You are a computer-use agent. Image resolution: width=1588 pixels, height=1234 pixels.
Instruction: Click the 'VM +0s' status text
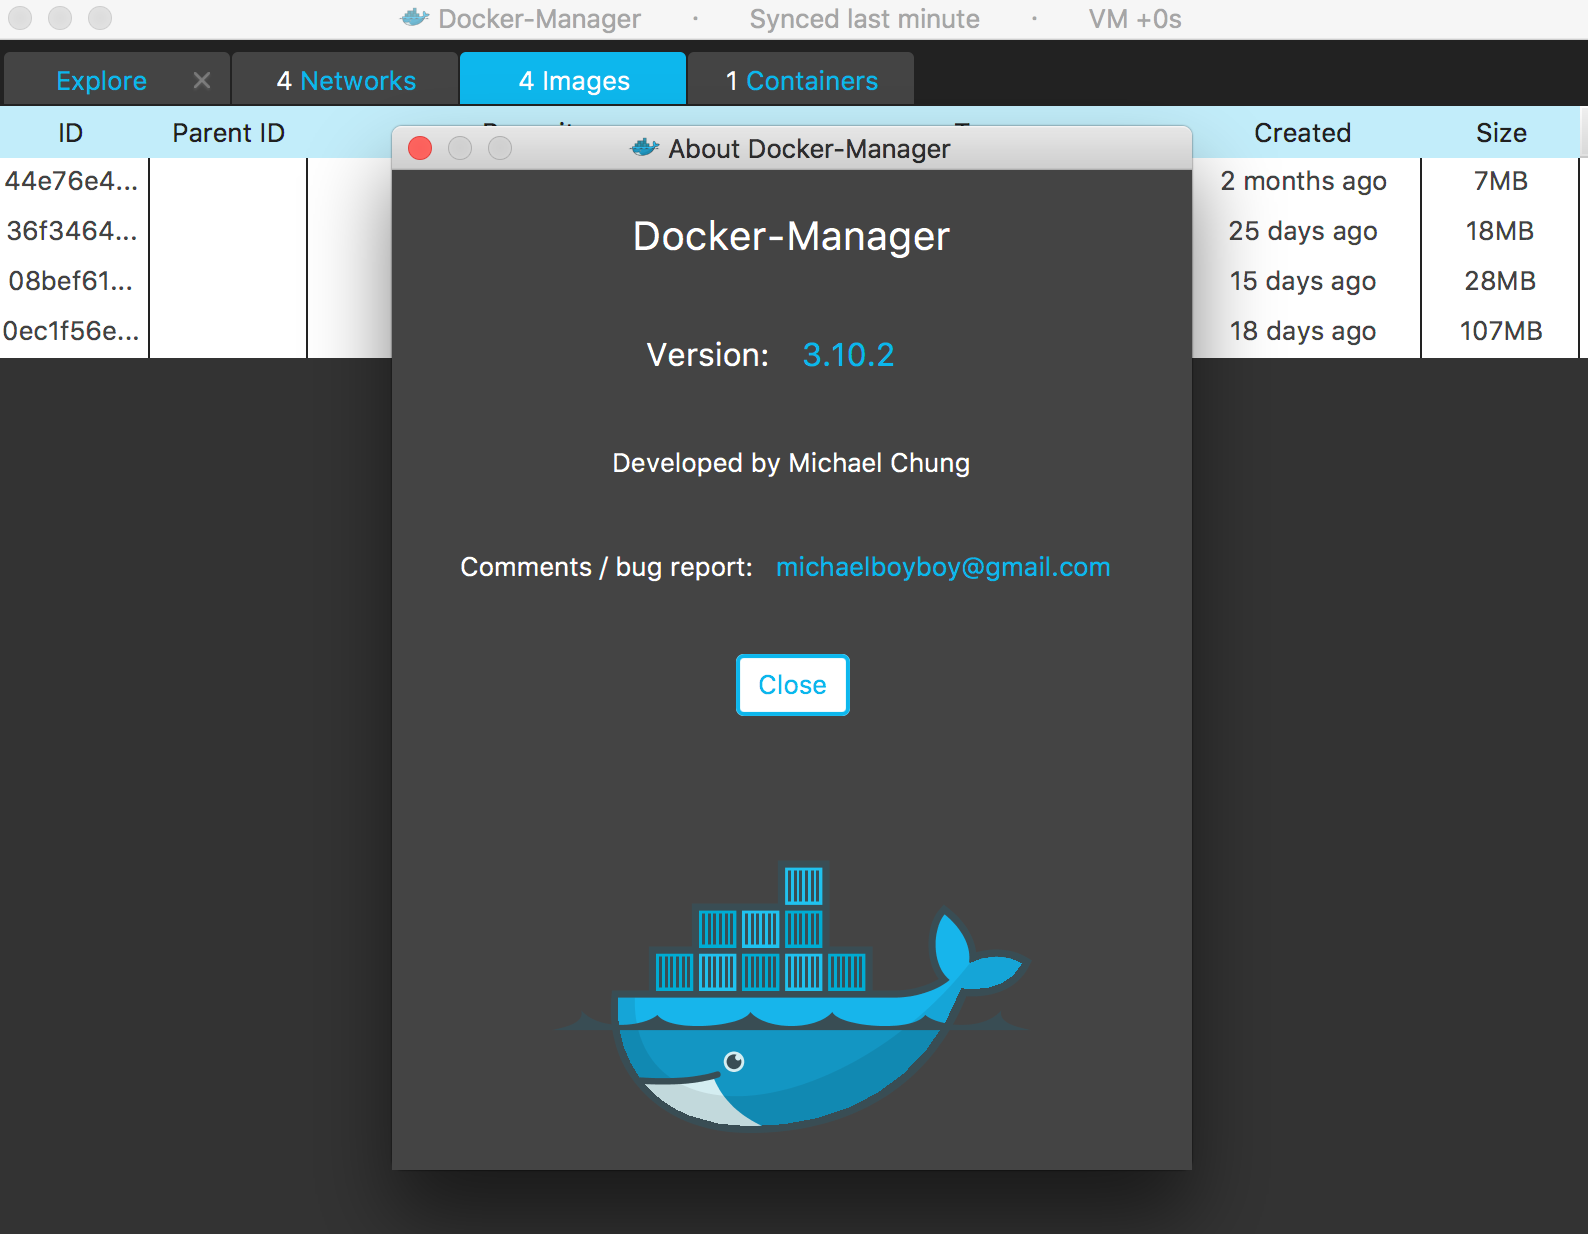pos(1135,19)
